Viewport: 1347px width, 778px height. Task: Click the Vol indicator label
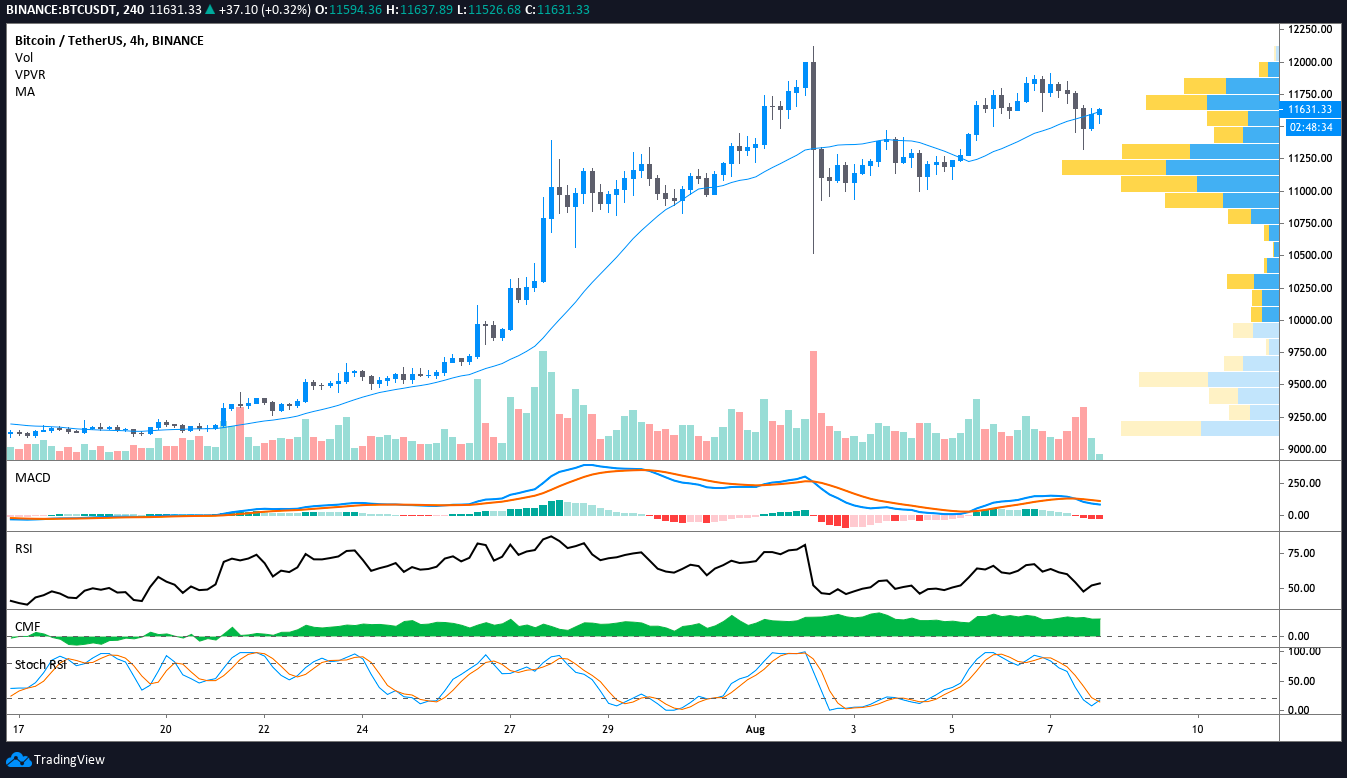coord(24,58)
